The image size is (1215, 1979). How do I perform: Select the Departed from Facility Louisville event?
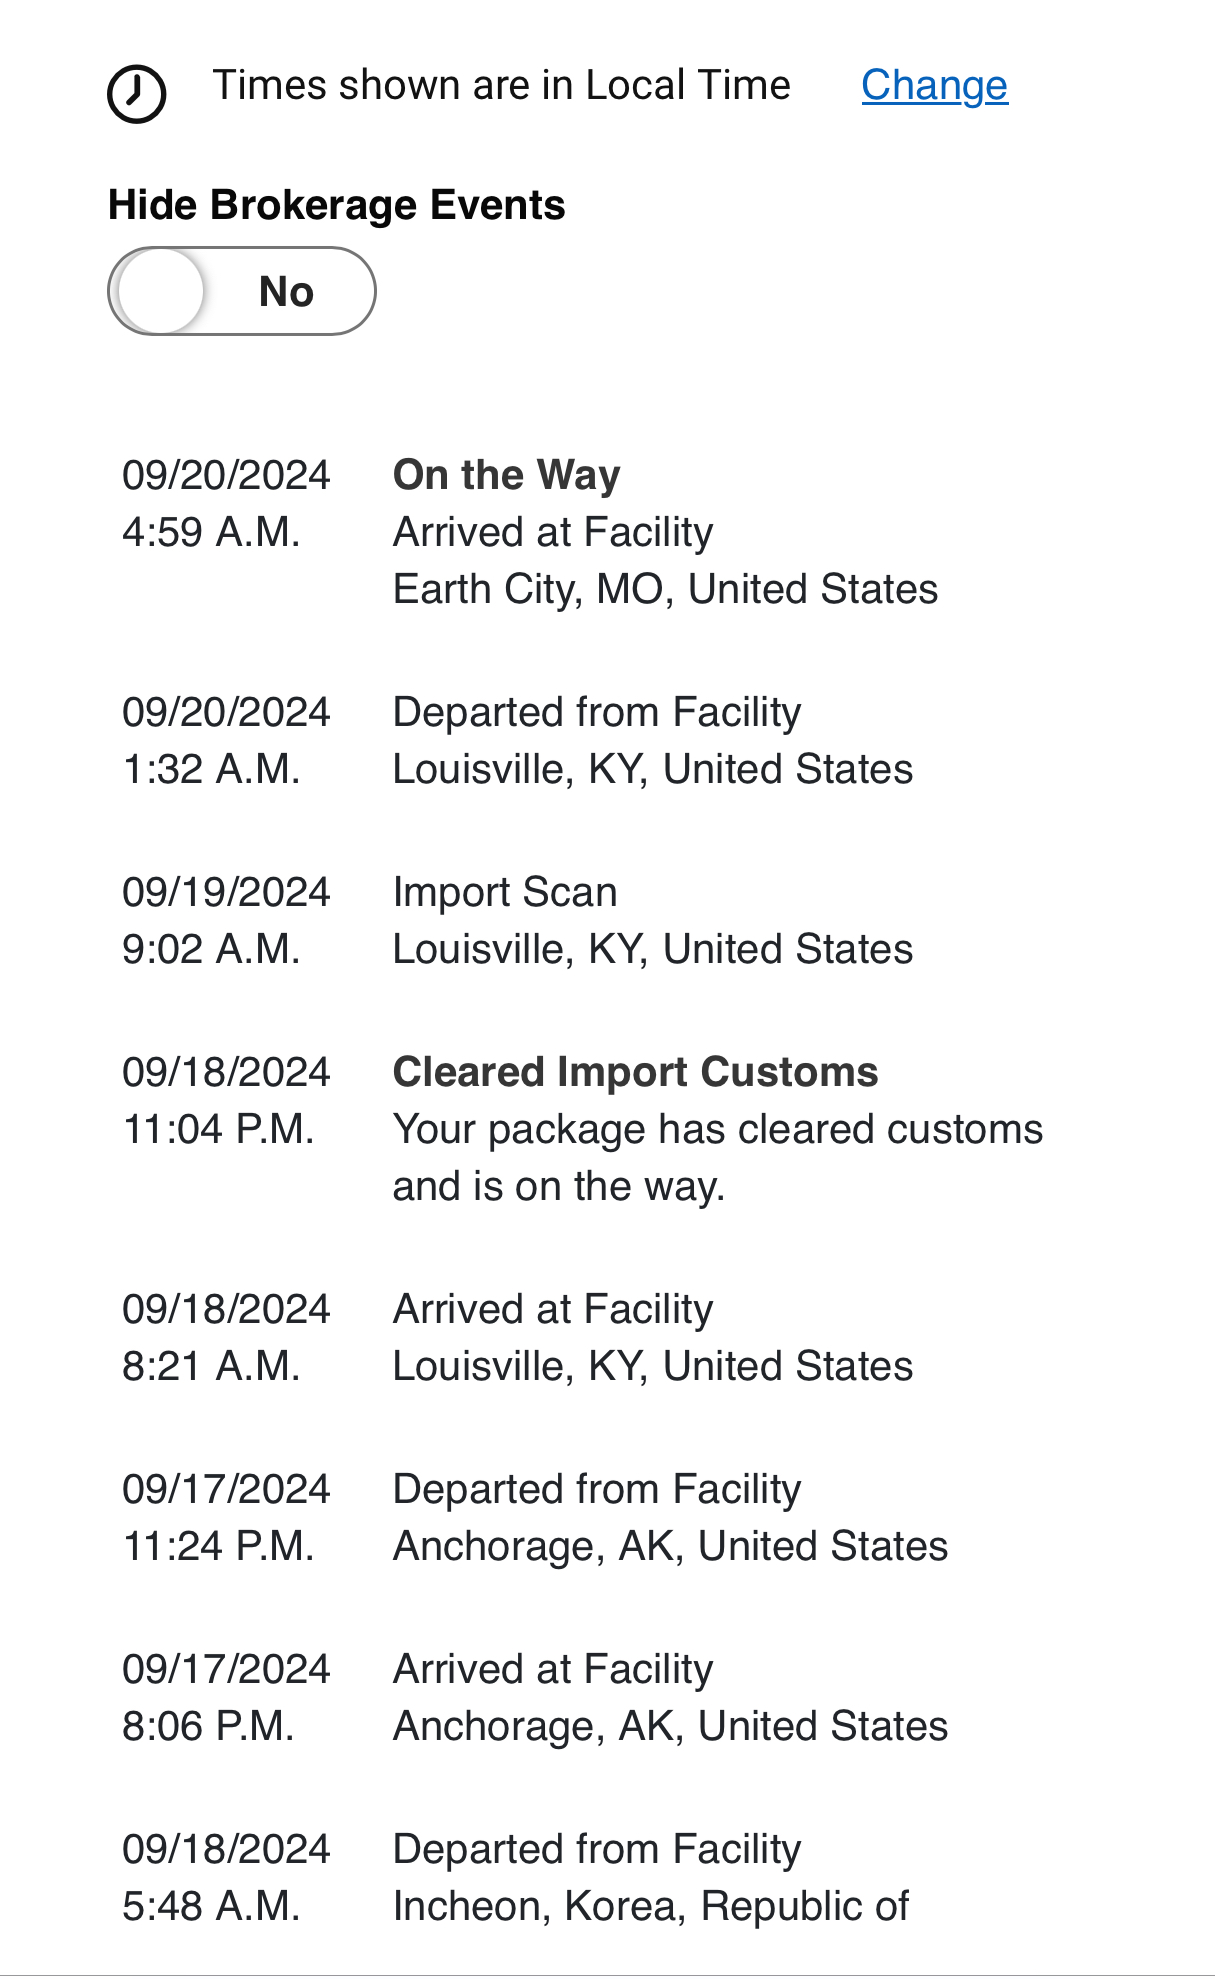(x=596, y=713)
